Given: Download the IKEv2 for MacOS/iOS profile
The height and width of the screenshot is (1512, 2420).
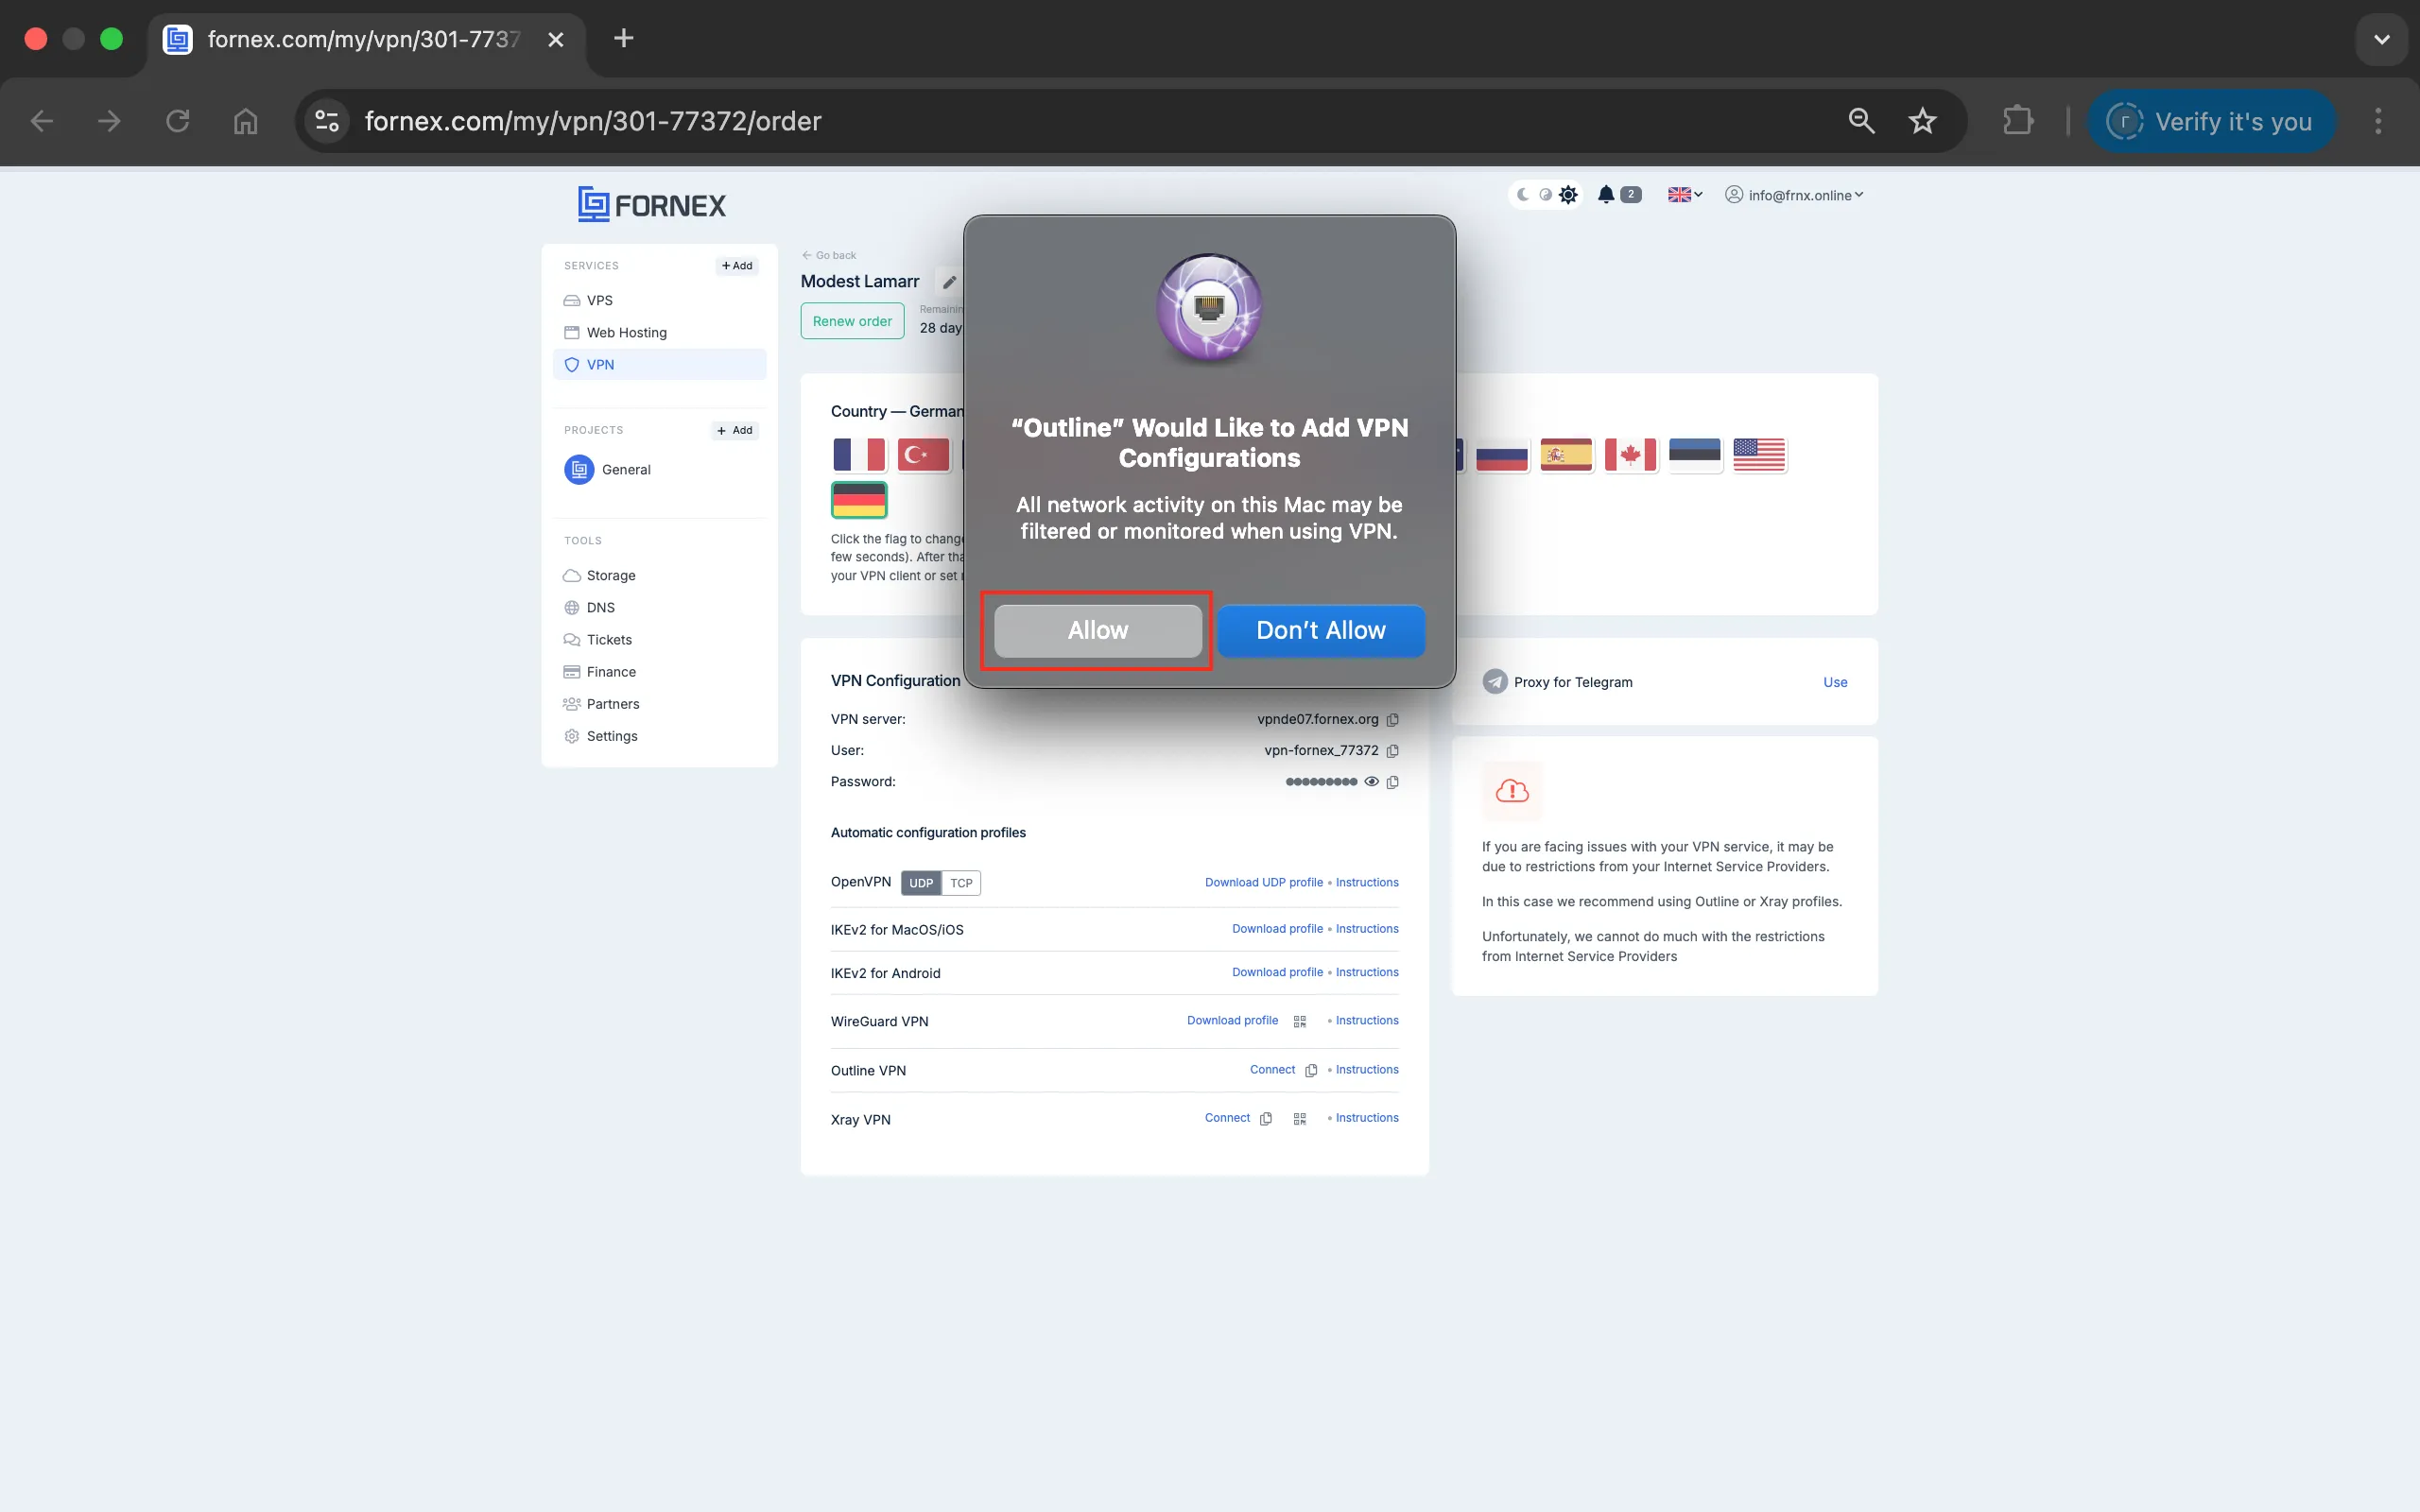Looking at the screenshot, I should click(1277, 928).
